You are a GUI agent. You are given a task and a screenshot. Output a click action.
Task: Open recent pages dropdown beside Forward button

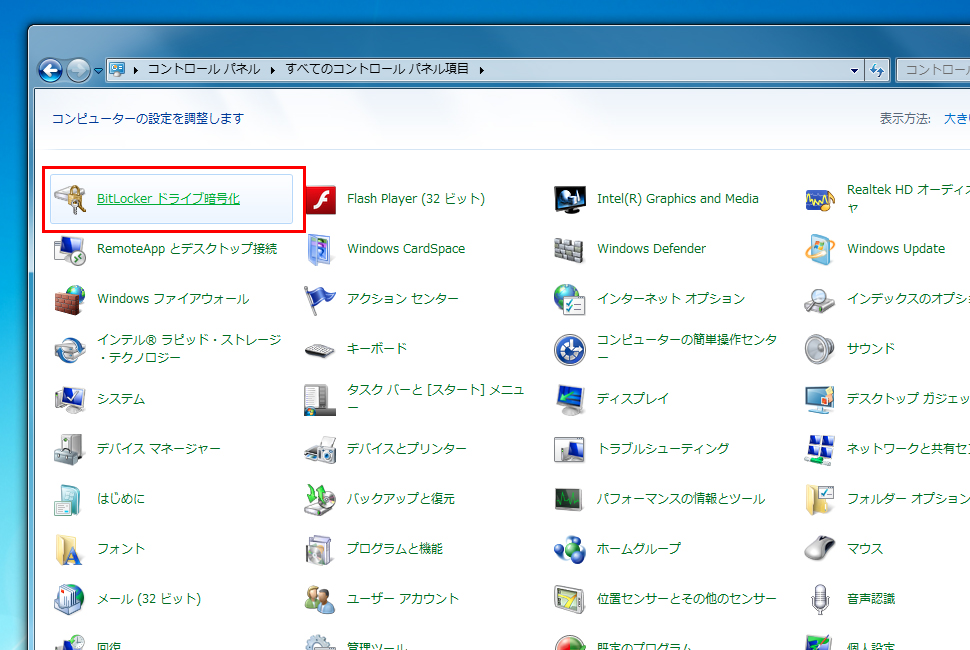click(98, 71)
